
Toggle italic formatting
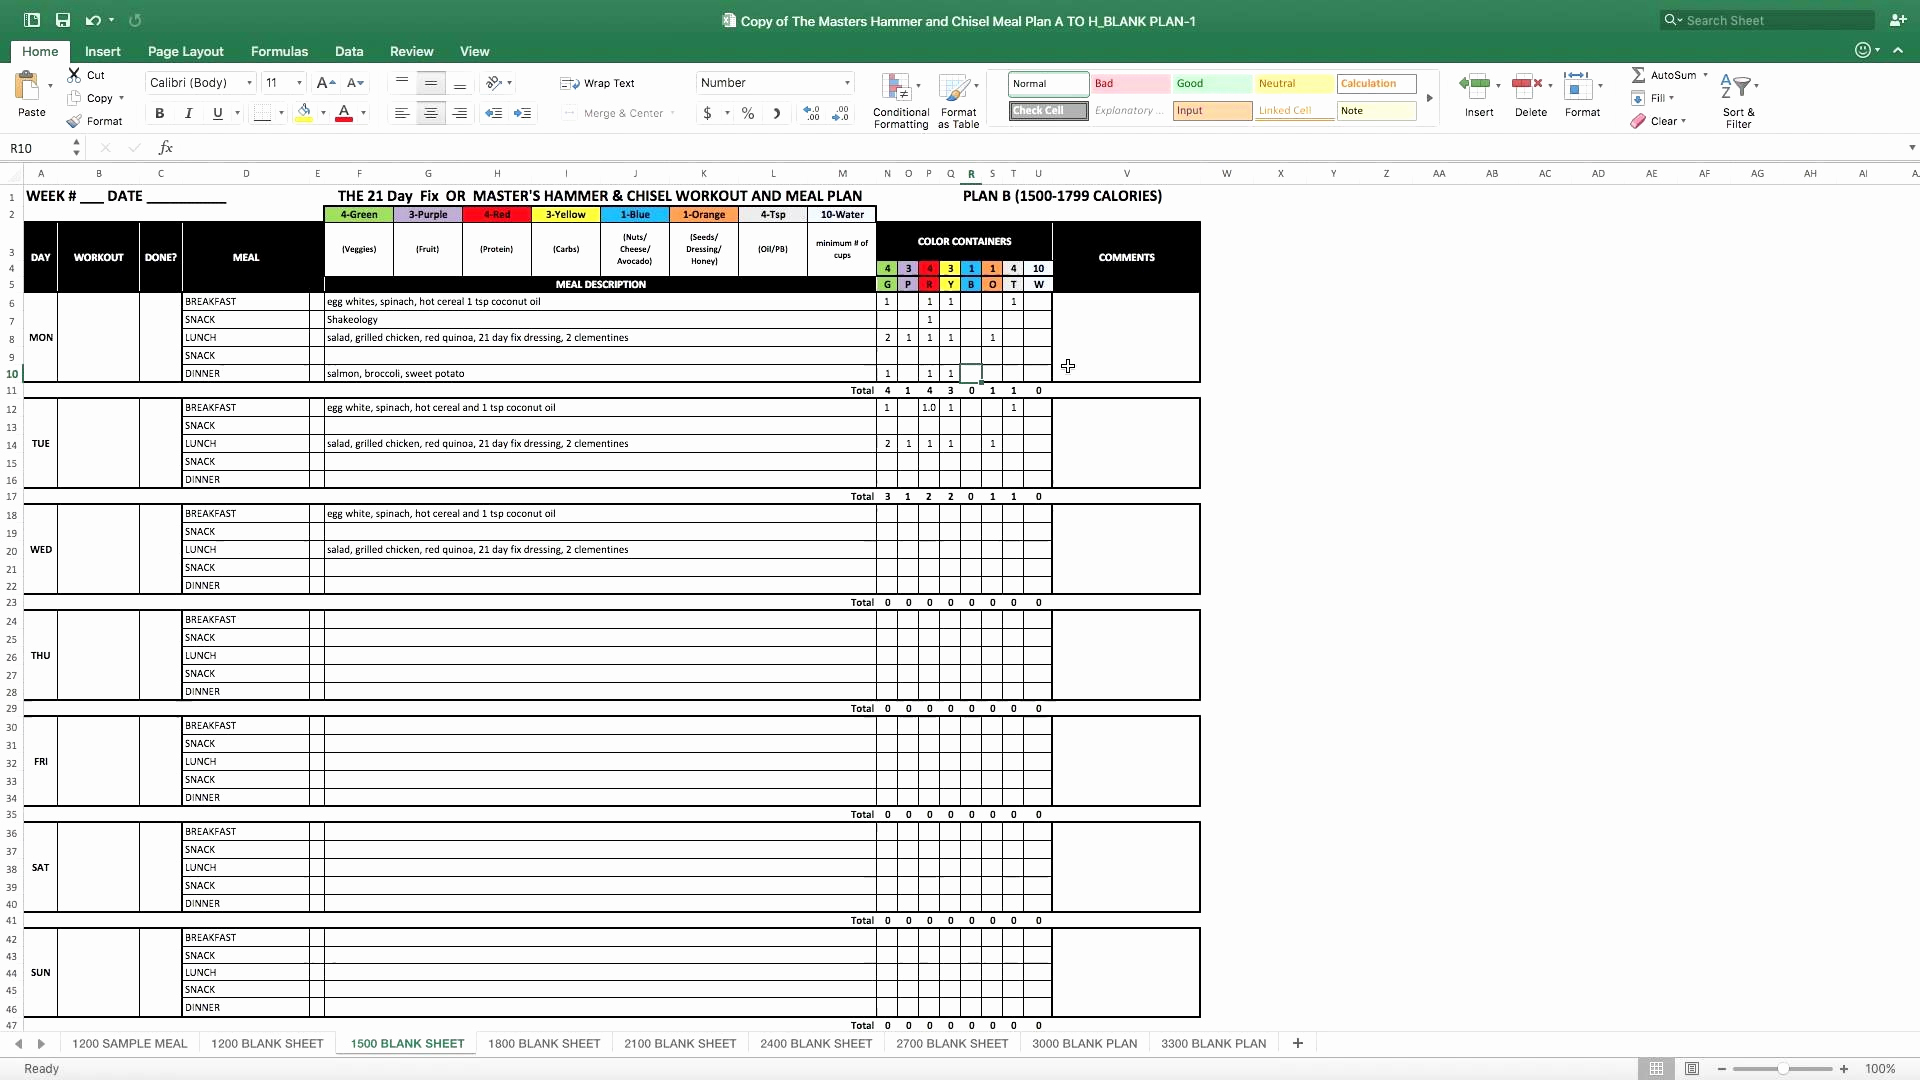pos(188,114)
